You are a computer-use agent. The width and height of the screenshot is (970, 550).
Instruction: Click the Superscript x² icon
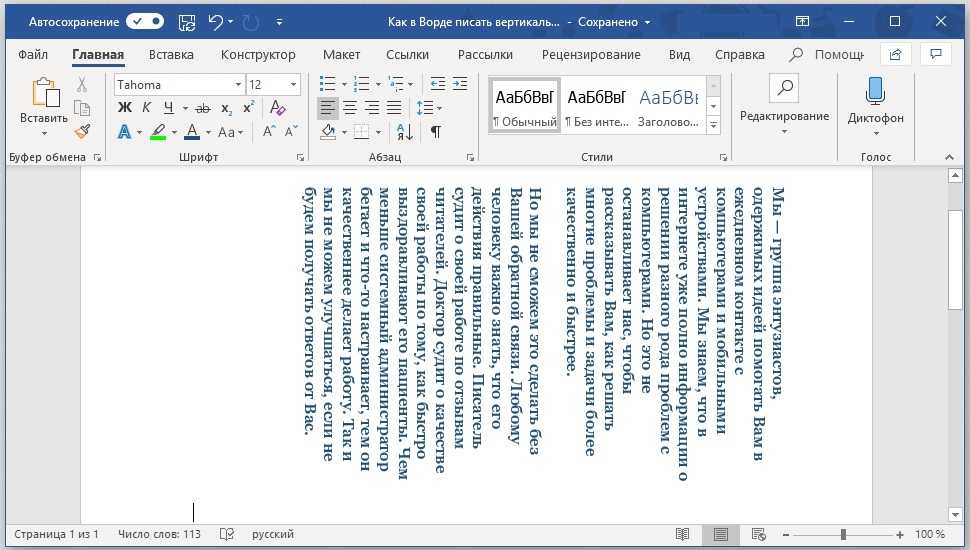tap(249, 108)
